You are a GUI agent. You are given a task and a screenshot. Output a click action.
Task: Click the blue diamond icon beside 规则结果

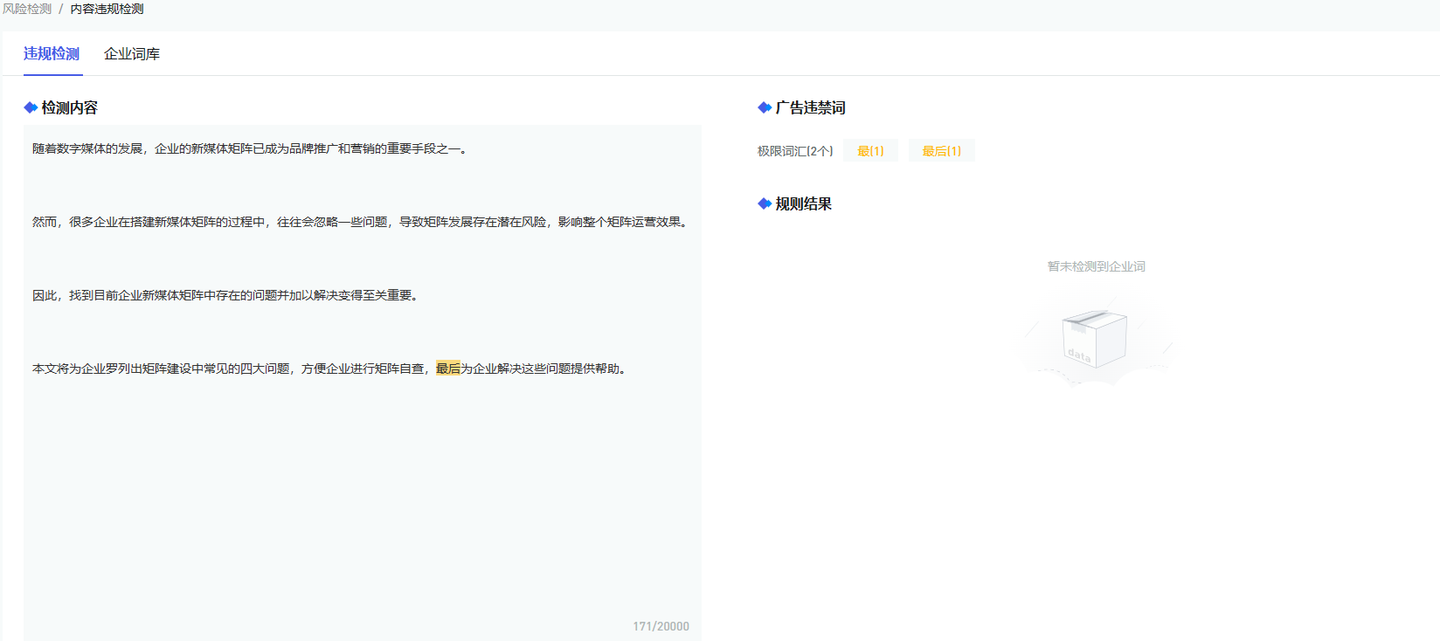[x=765, y=203]
